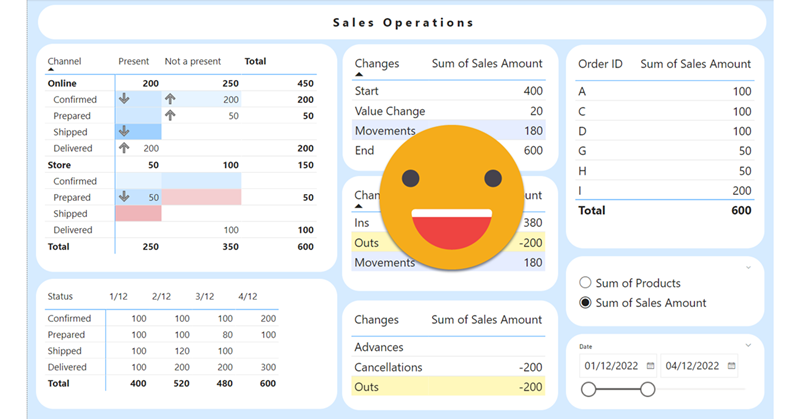Open calendar picker for end date 04/12/2022
Image resolution: width=801 pixels, height=419 pixels.
(732, 366)
